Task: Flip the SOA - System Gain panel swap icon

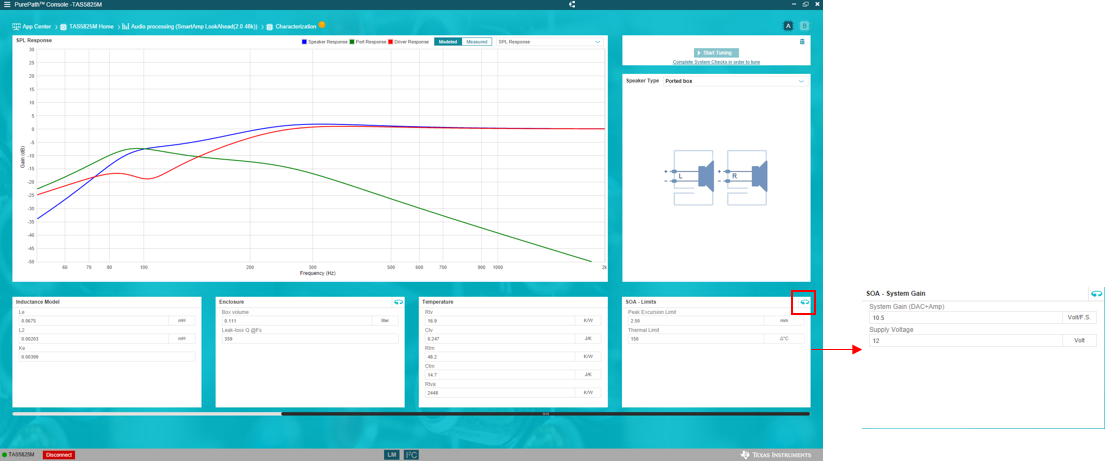Action: [x=1096, y=293]
